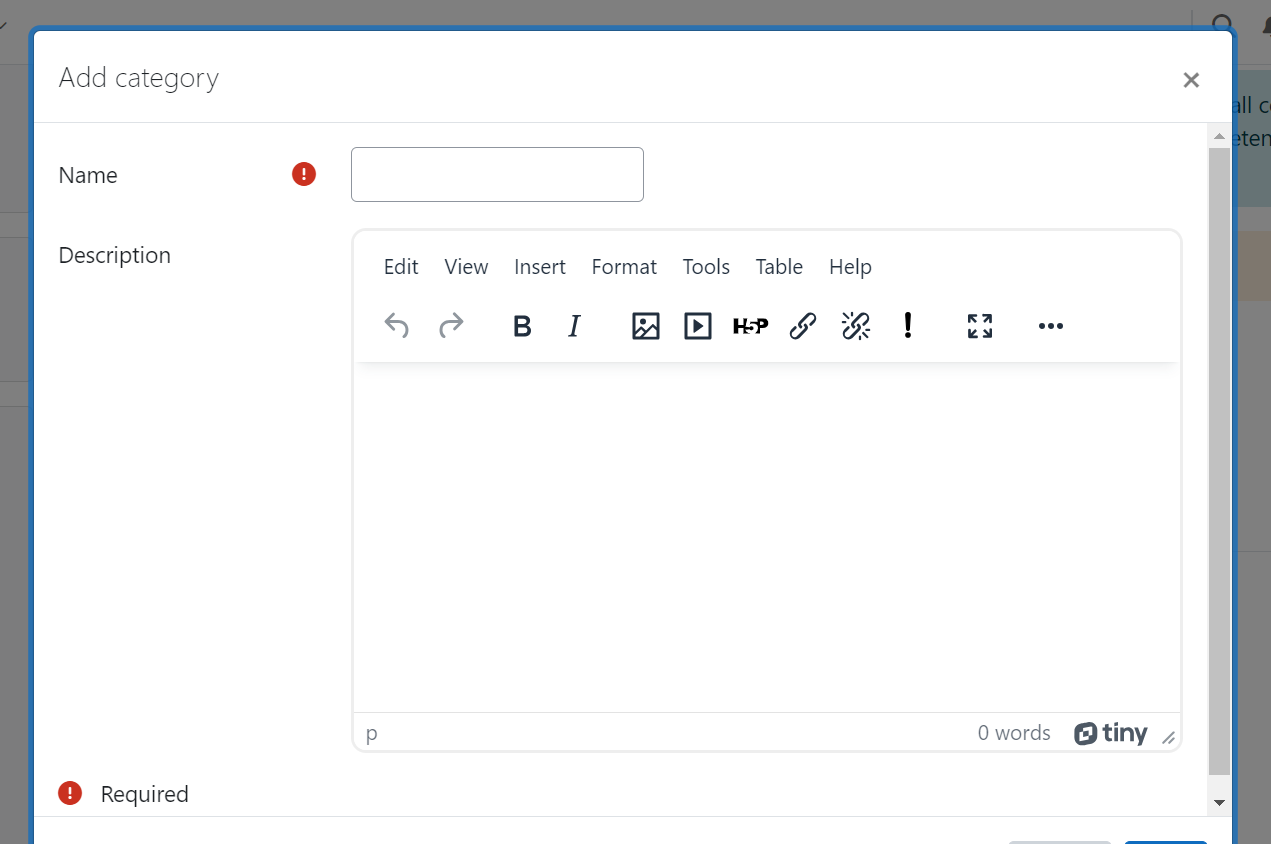Viewport: 1271px width, 844px height.
Task: Open the H5P content inserter
Action: click(750, 326)
